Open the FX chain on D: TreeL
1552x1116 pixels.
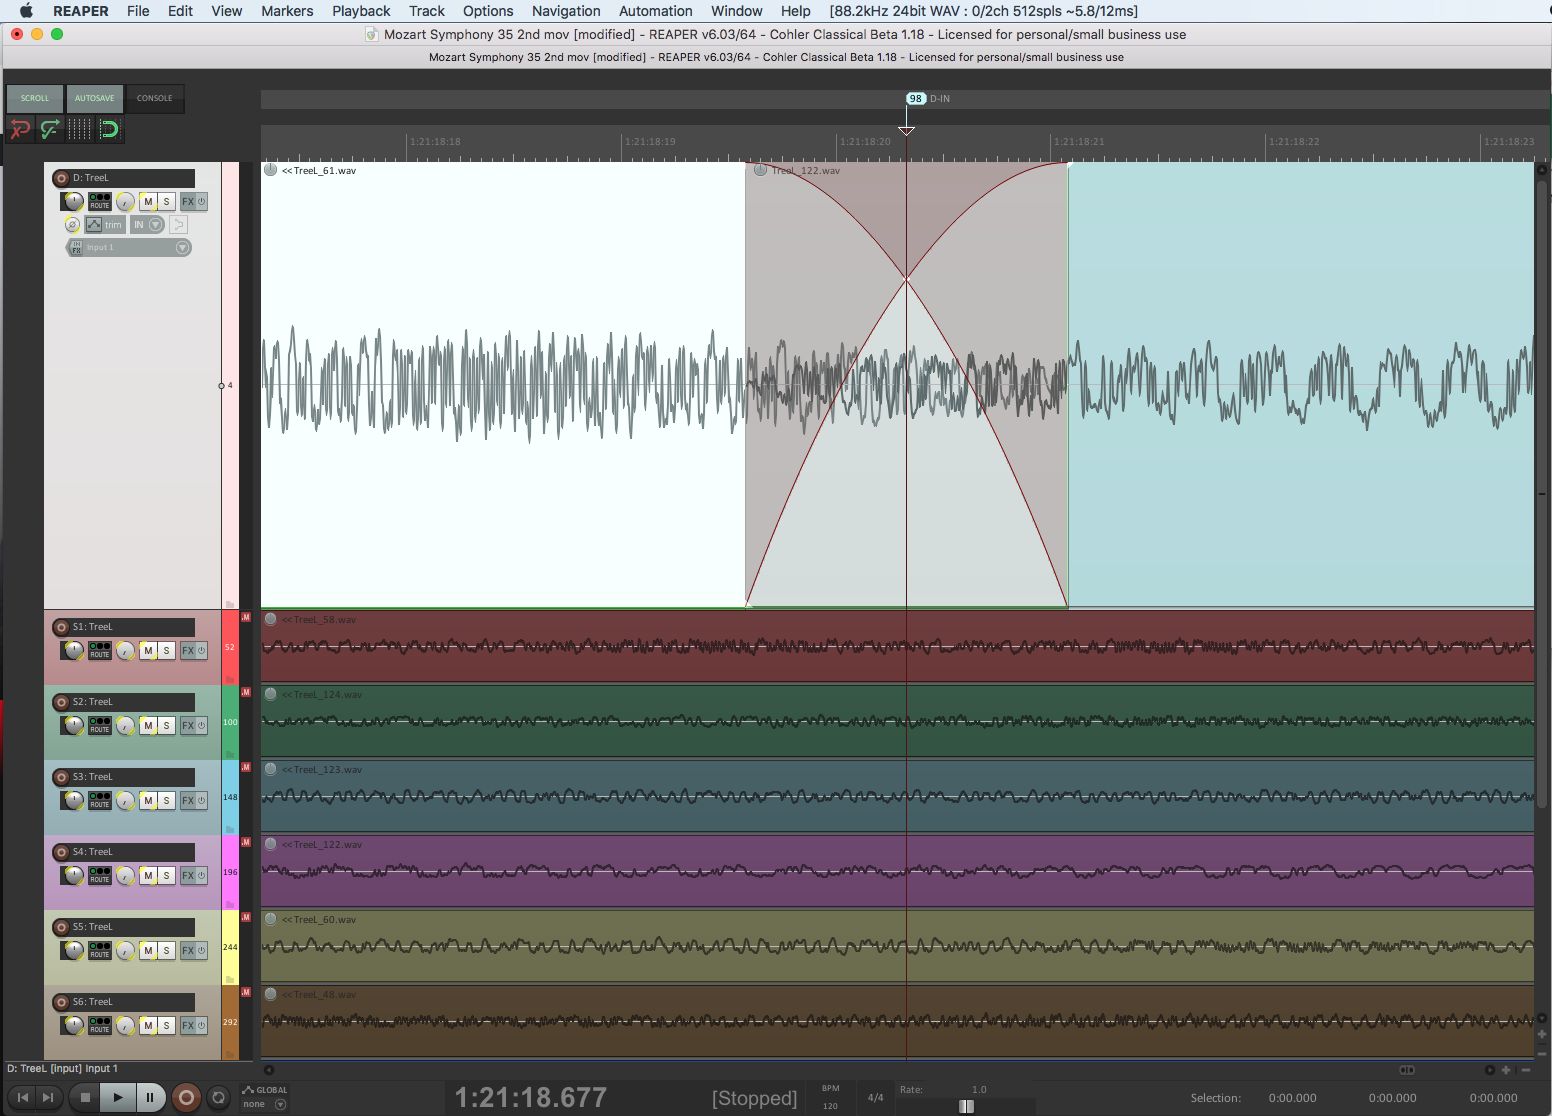188,201
